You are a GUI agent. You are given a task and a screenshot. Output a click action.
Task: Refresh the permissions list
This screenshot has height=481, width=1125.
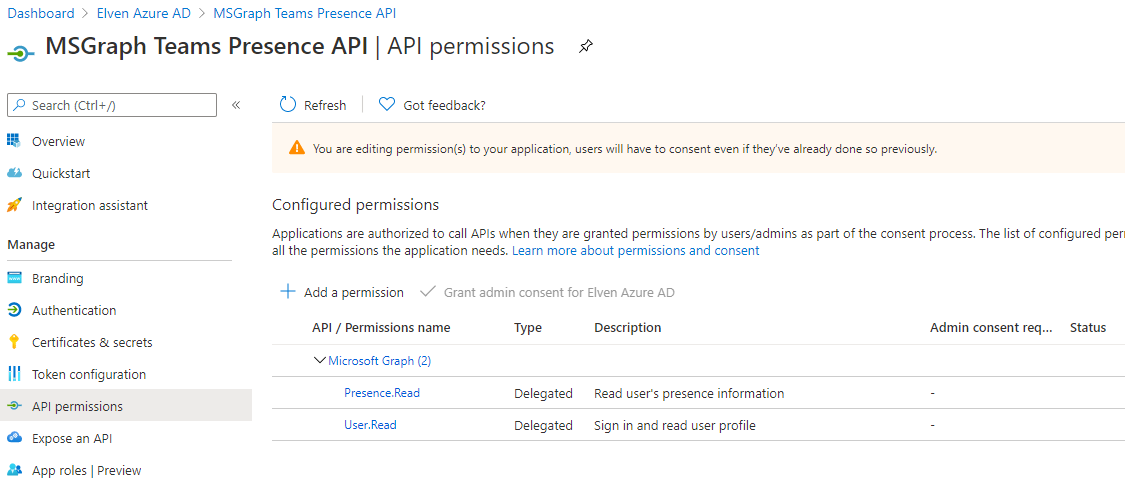[x=325, y=105]
